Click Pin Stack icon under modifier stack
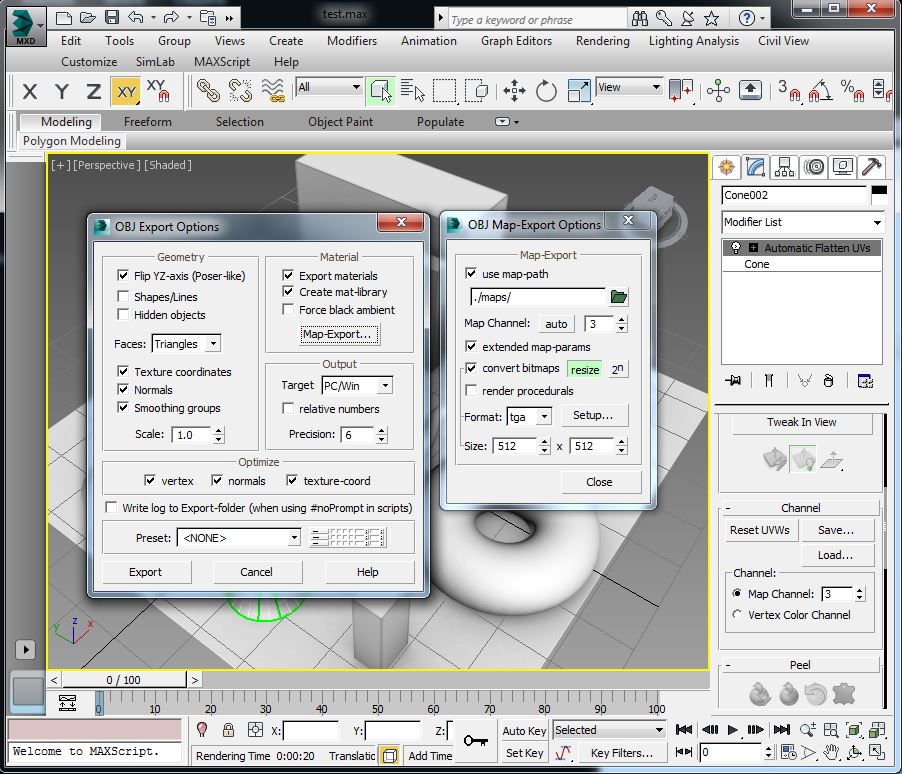 [x=733, y=380]
